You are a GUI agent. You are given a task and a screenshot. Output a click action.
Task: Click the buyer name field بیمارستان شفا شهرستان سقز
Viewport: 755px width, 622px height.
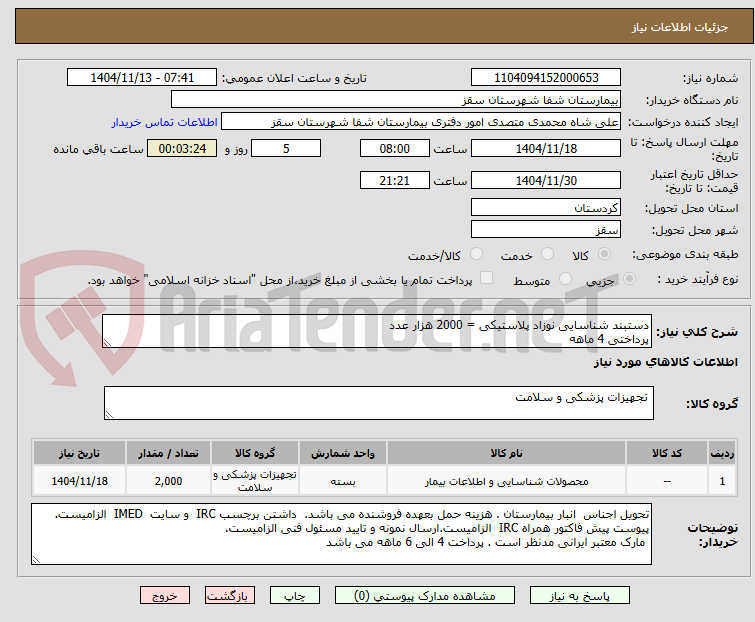coord(396,100)
